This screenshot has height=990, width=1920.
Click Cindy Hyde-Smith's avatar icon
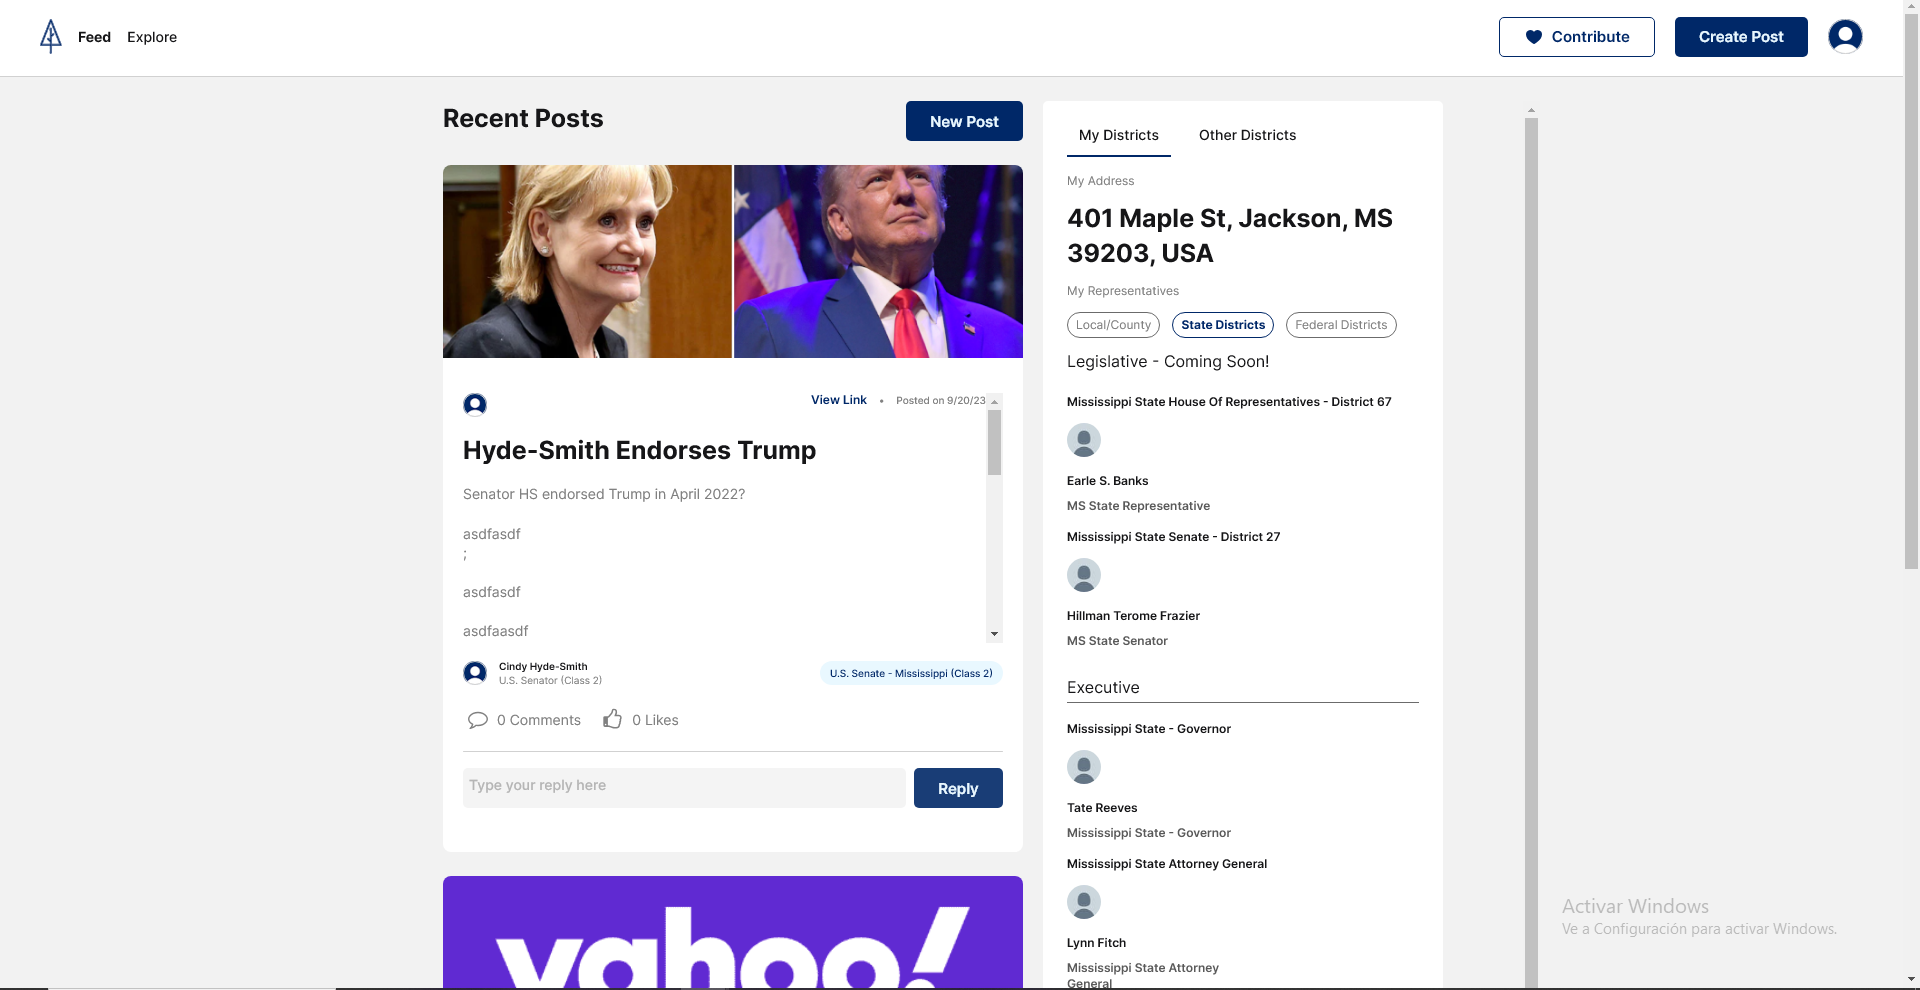(x=475, y=673)
